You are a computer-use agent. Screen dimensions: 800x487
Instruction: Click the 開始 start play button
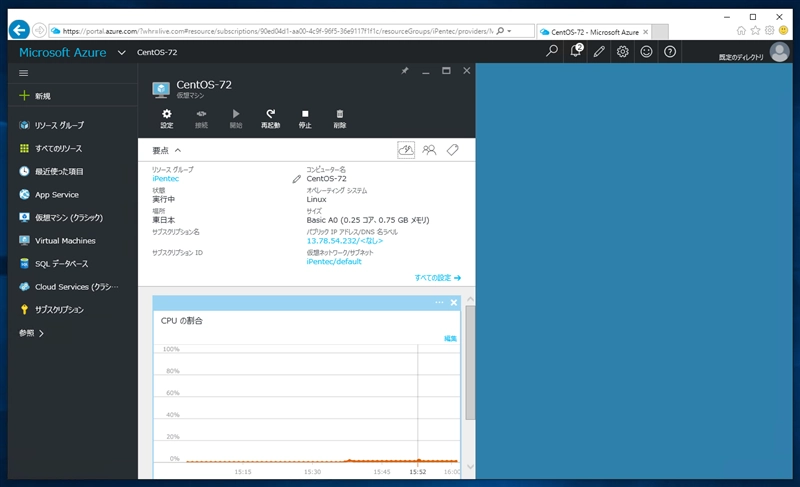(236, 118)
